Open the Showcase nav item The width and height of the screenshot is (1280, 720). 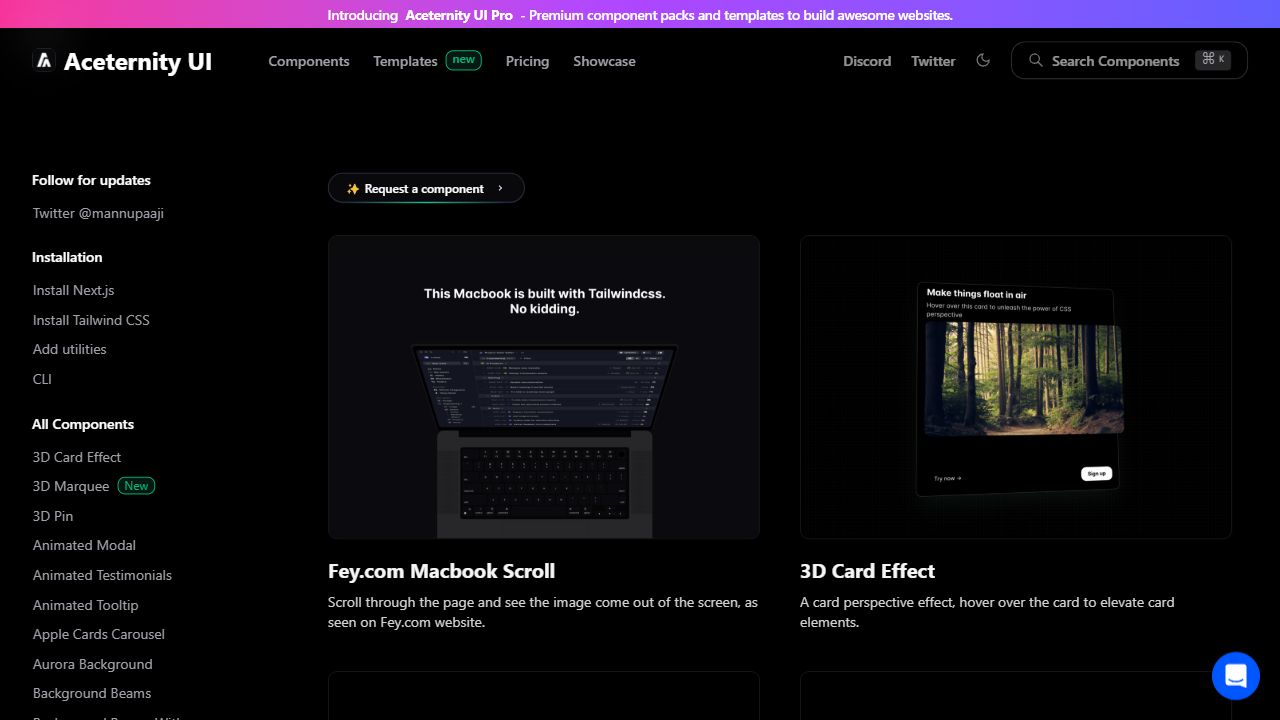[x=604, y=61]
